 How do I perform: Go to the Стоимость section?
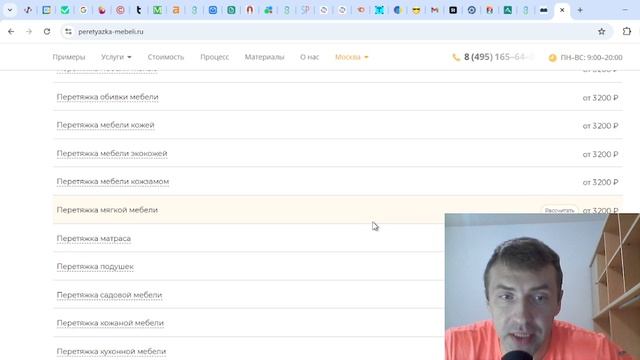(x=166, y=57)
